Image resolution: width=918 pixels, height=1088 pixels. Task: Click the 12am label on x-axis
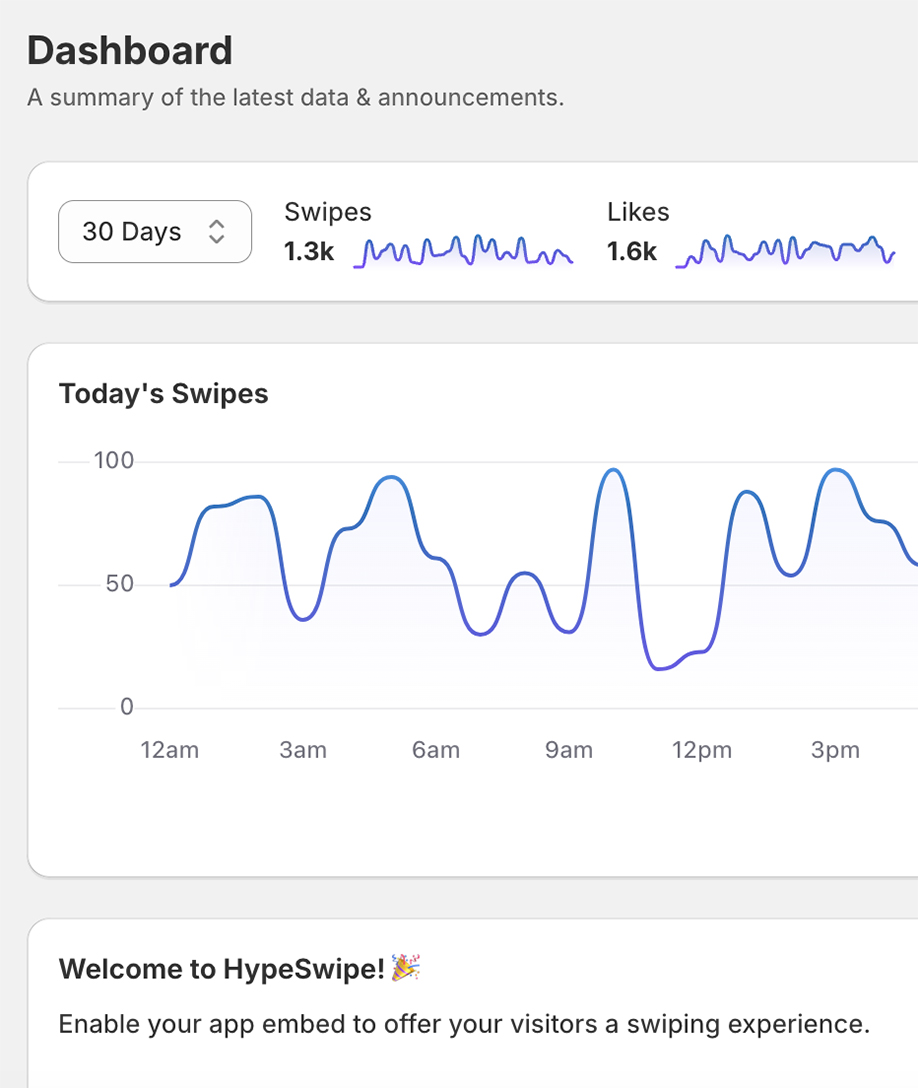[169, 750]
